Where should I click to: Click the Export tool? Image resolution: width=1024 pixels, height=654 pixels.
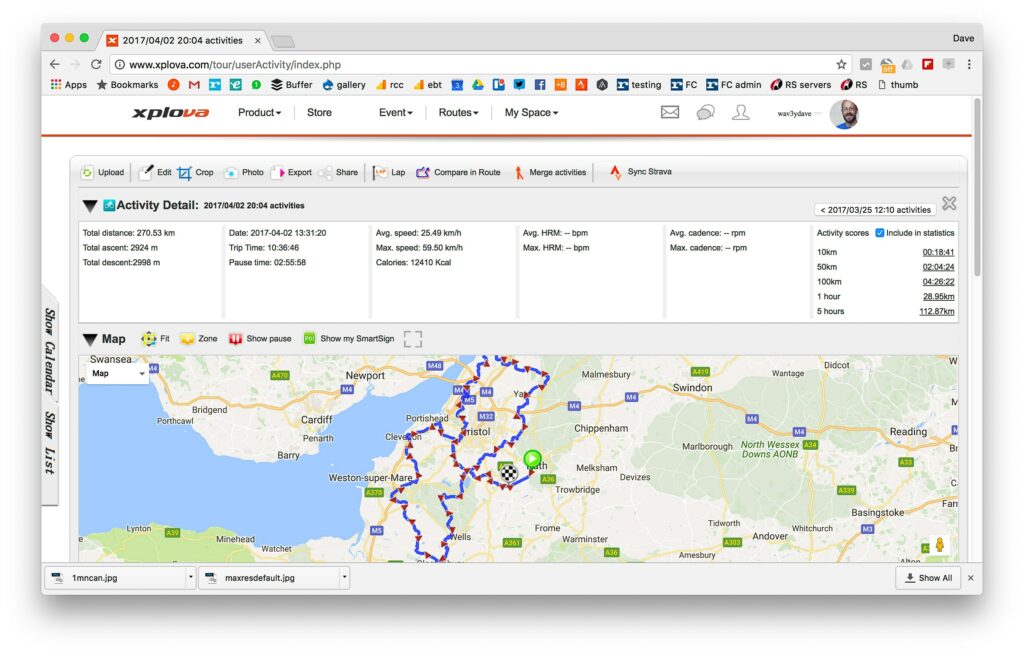(x=278, y=172)
